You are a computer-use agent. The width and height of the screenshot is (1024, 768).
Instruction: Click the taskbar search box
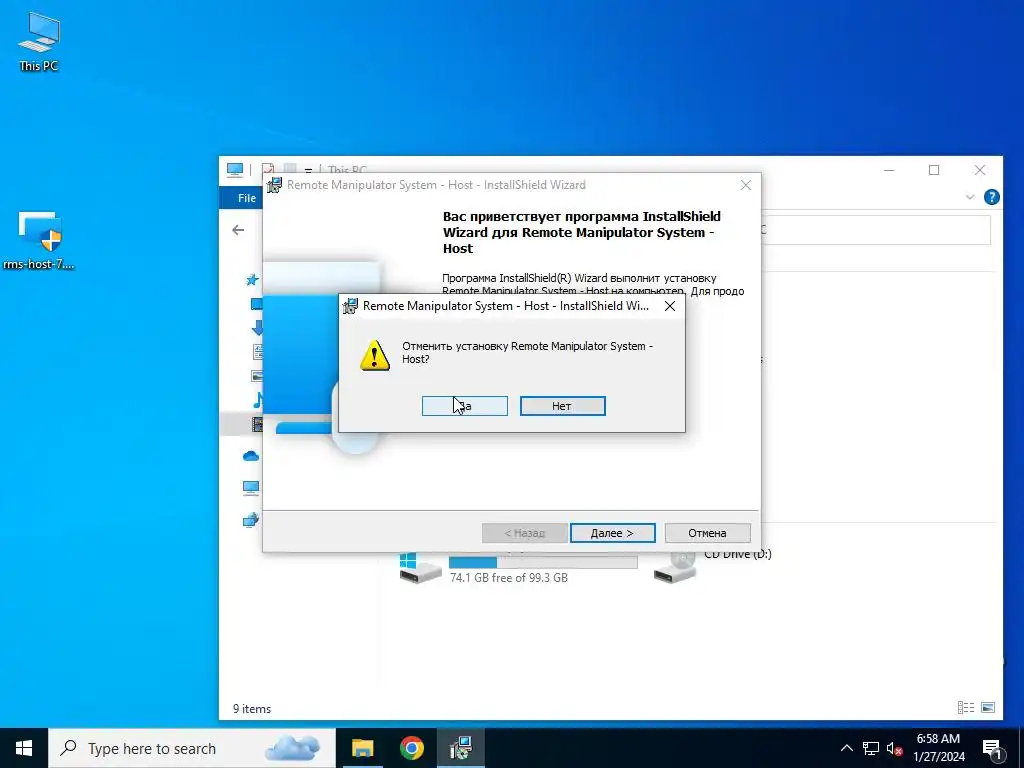[192, 748]
